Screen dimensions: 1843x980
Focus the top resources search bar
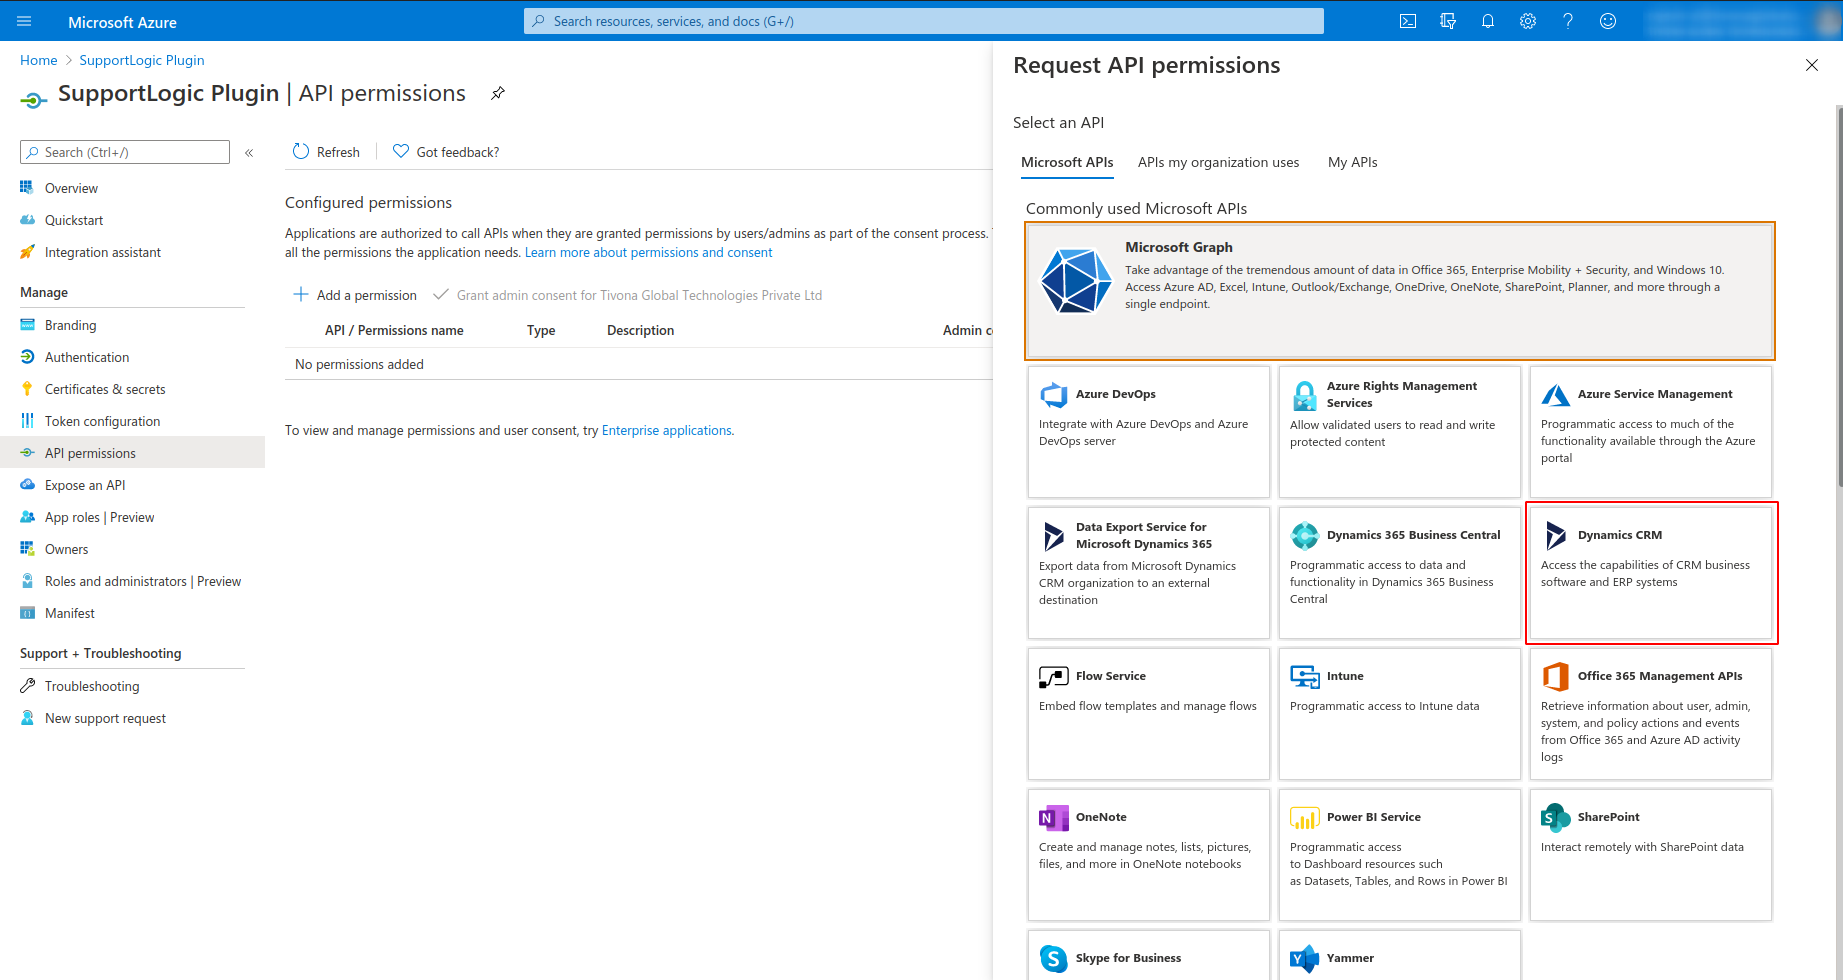(924, 21)
